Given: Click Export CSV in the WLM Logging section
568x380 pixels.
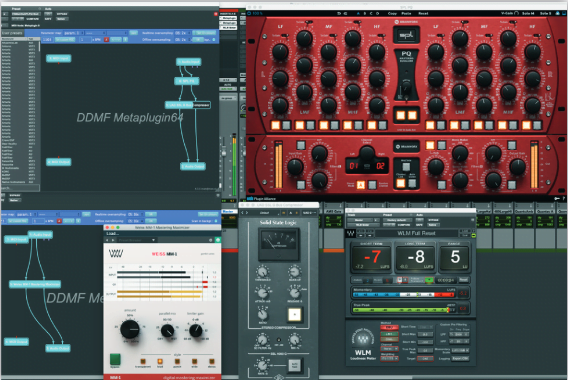Looking at the screenshot, I should [x=460, y=358].
